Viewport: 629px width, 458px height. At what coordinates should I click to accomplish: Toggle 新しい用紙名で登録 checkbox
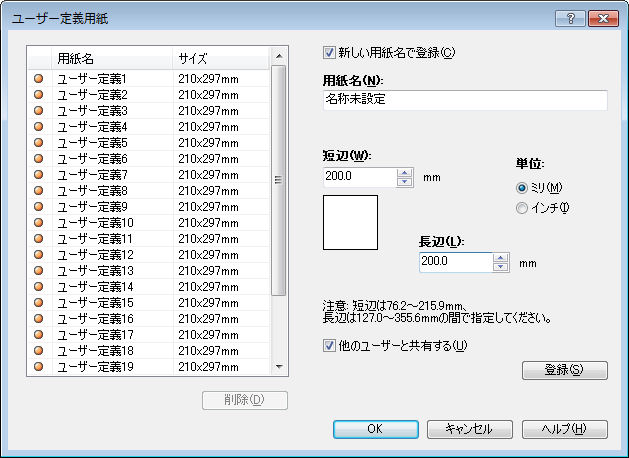point(330,53)
